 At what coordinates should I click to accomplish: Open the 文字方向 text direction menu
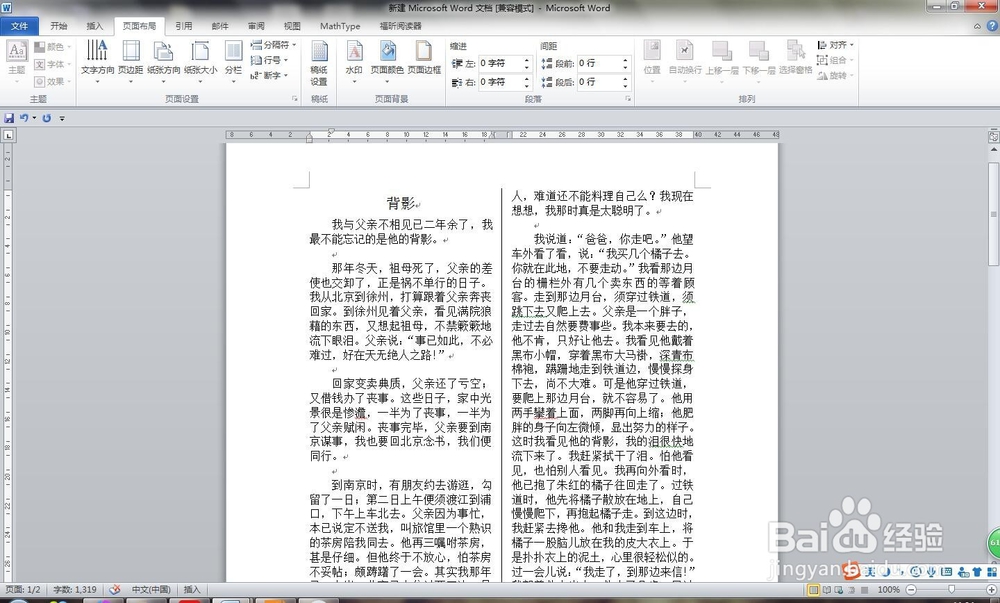pos(98,62)
